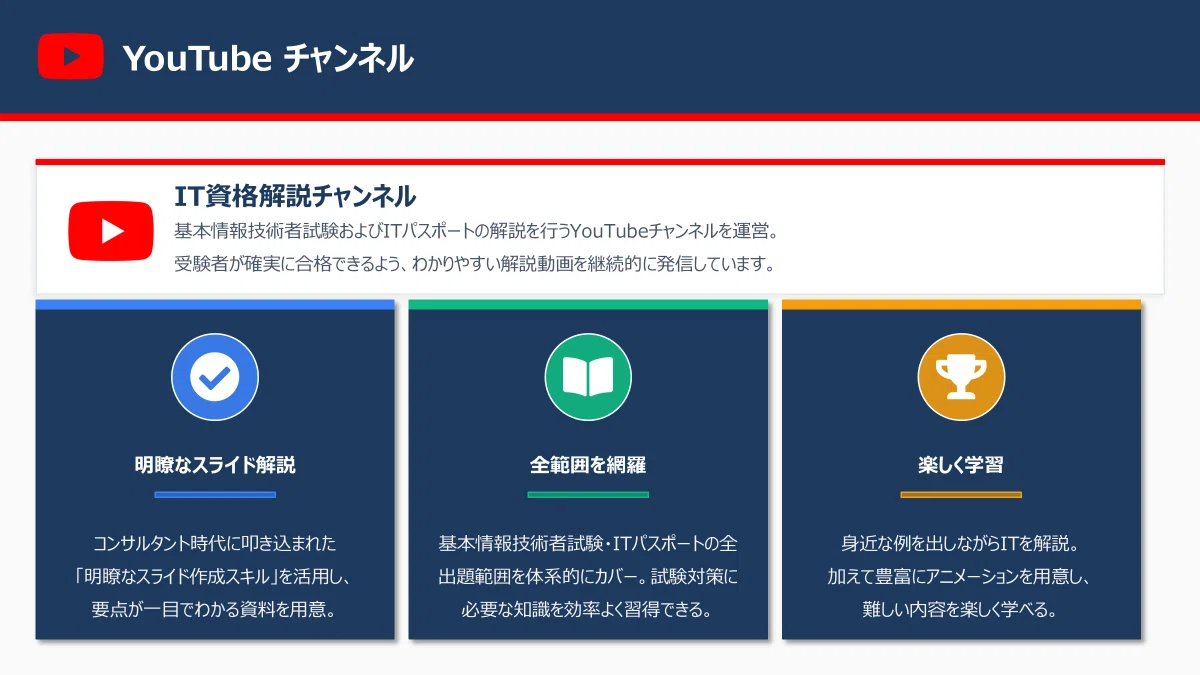Image resolution: width=1200 pixels, height=675 pixels.
Task: Click the green open book icon
Action: coord(588,377)
